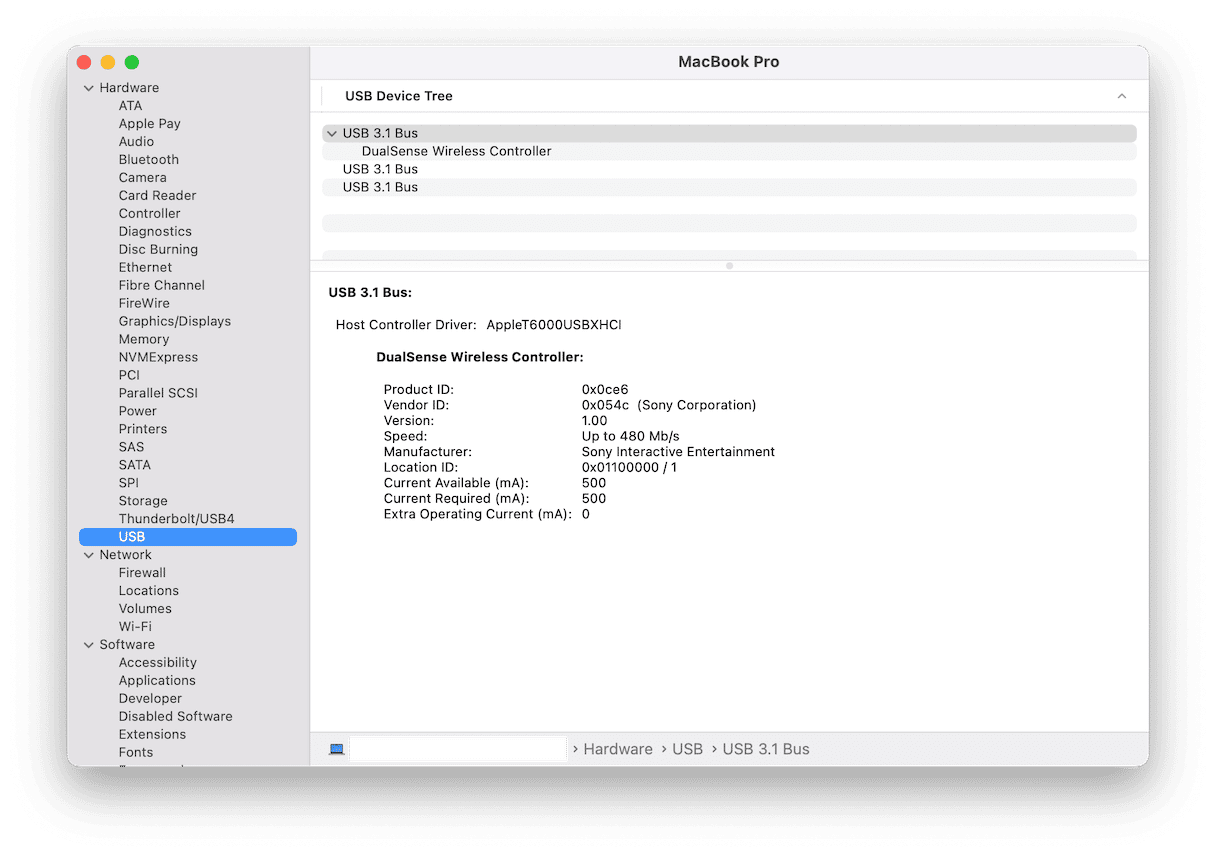Viewport: 1216px width, 855px height.
Task: Select Parallel SCSI in the sidebar
Action: (158, 394)
